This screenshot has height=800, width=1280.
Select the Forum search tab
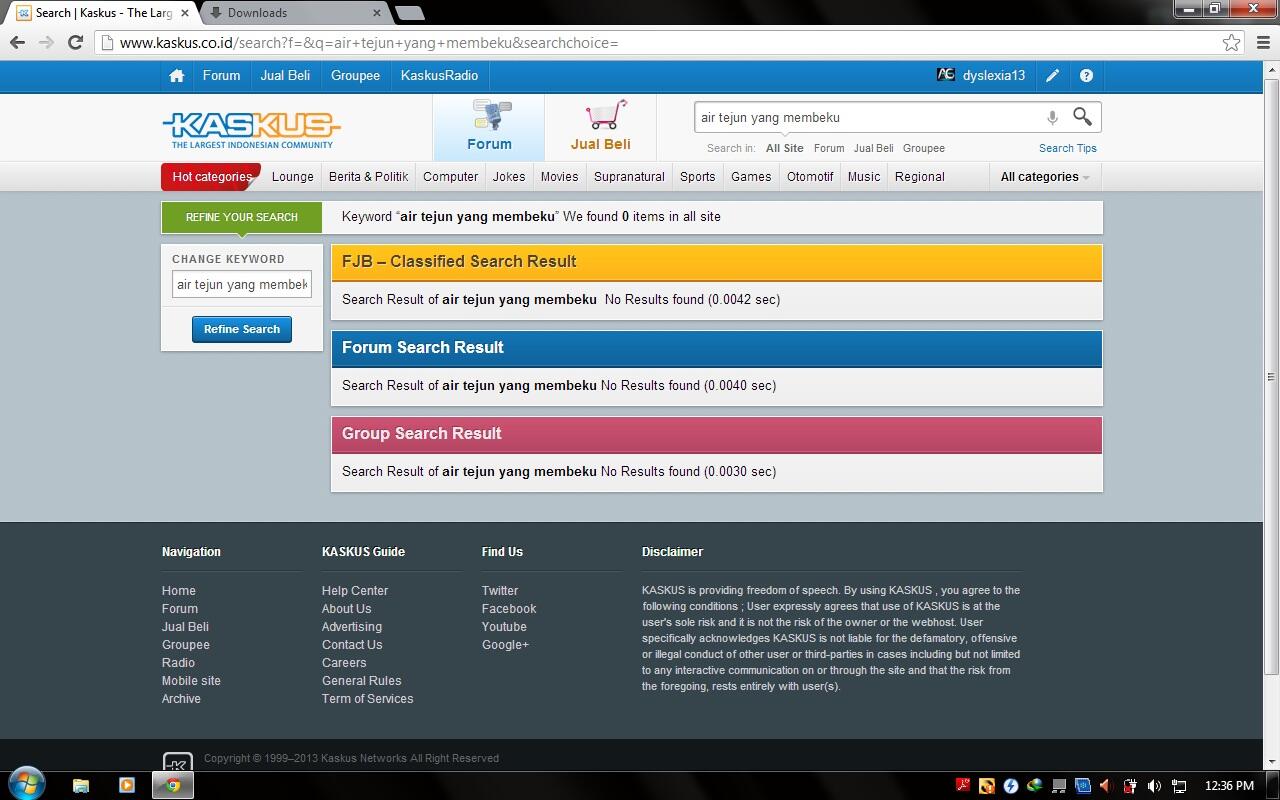(489, 127)
